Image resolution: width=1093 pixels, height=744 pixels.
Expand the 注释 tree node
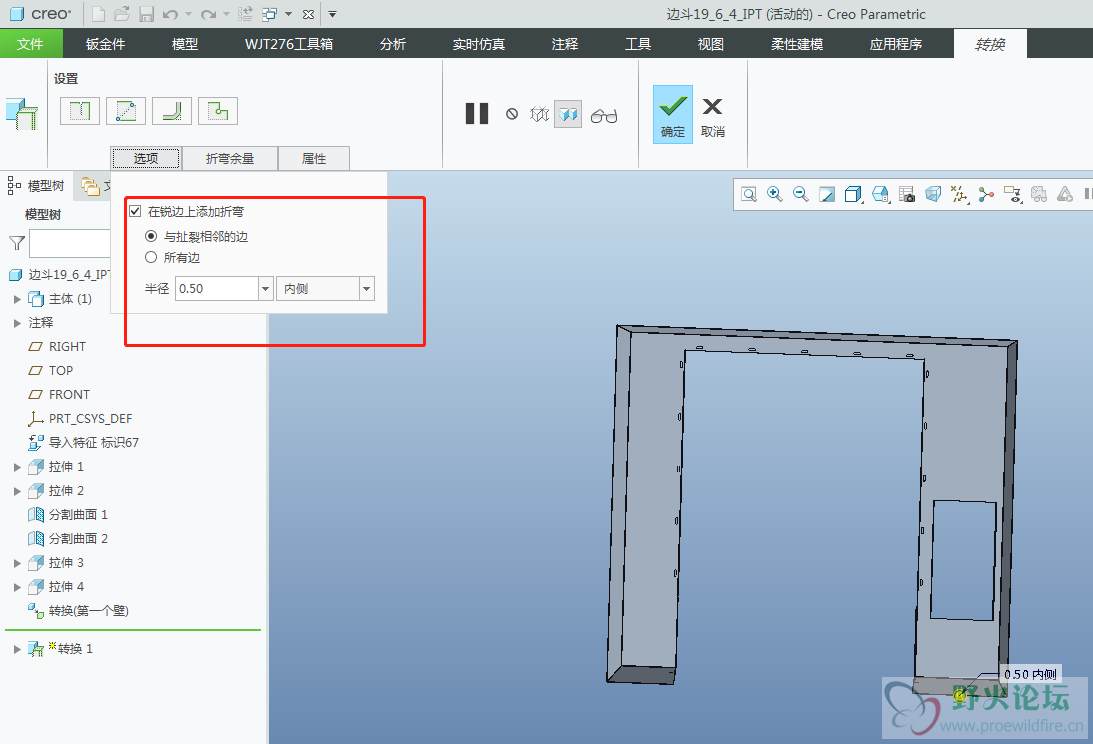click(x=17, y=323)
